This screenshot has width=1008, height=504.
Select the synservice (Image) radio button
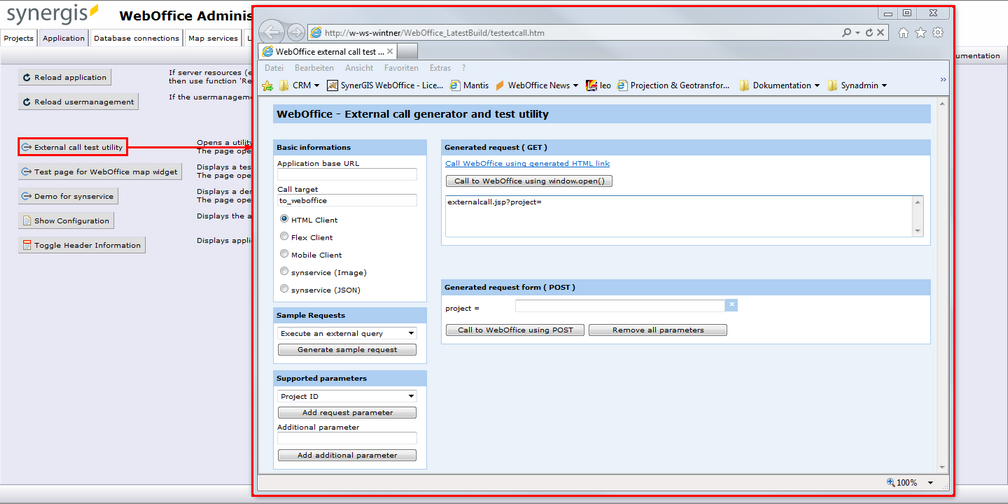click(284, 272)
